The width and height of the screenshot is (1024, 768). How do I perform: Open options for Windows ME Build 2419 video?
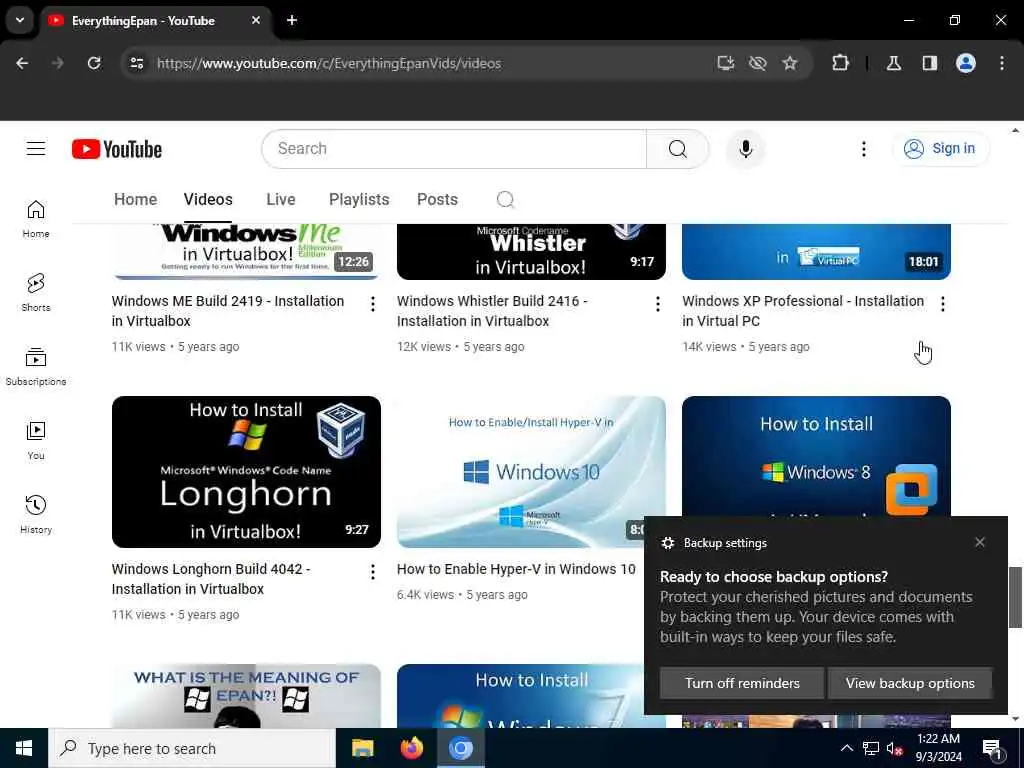click(x=372, y=304)
